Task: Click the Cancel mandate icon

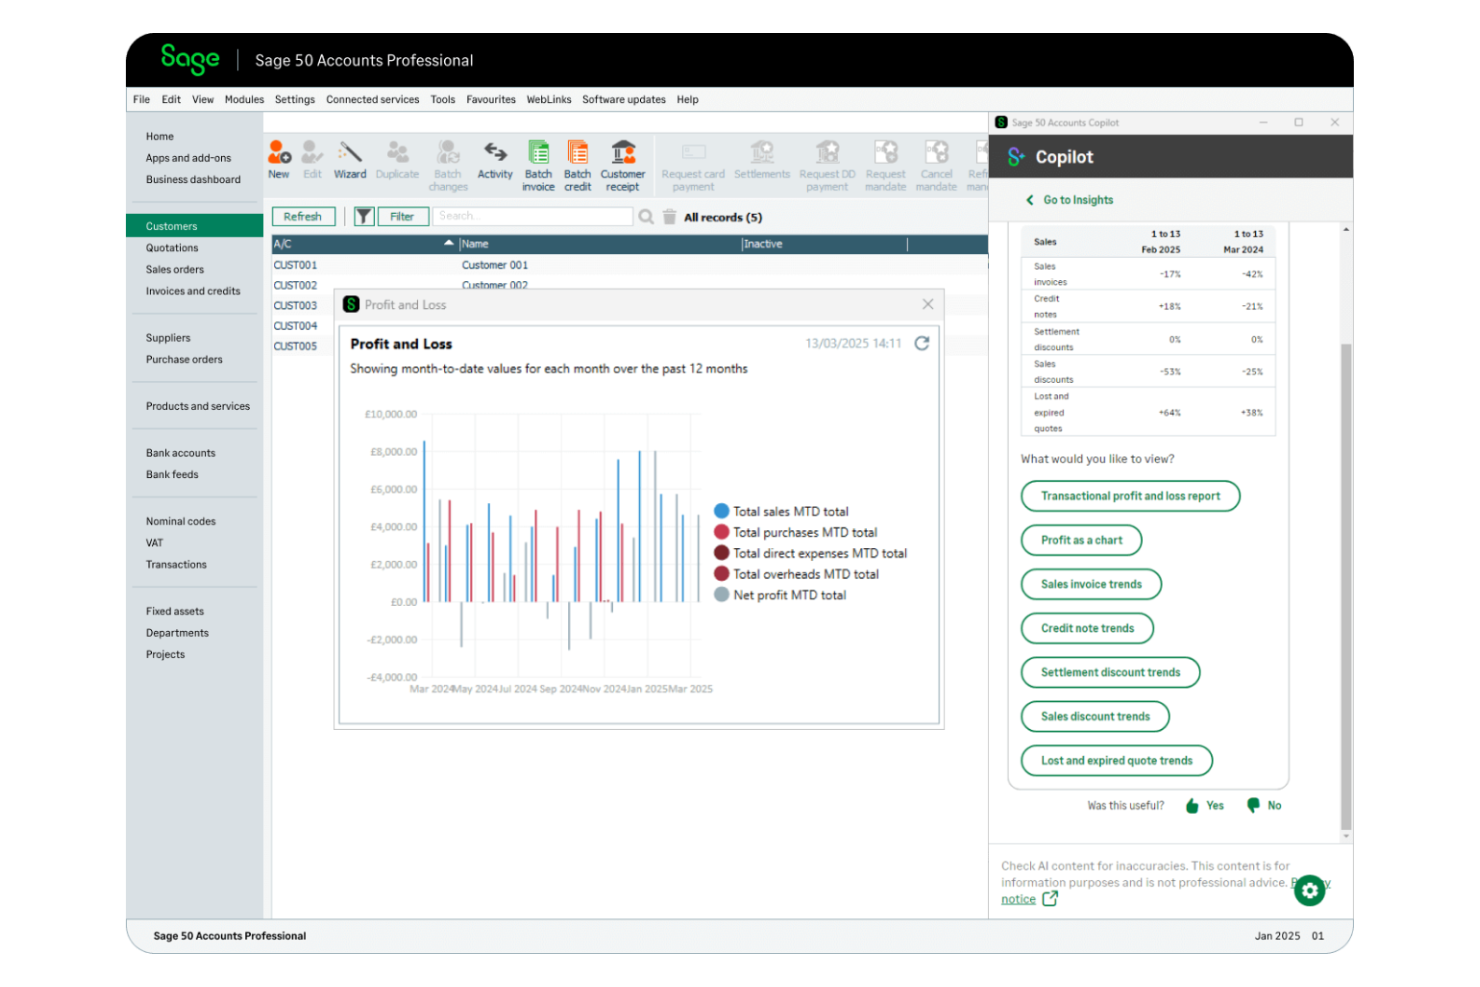Action: tap(936, 152)
